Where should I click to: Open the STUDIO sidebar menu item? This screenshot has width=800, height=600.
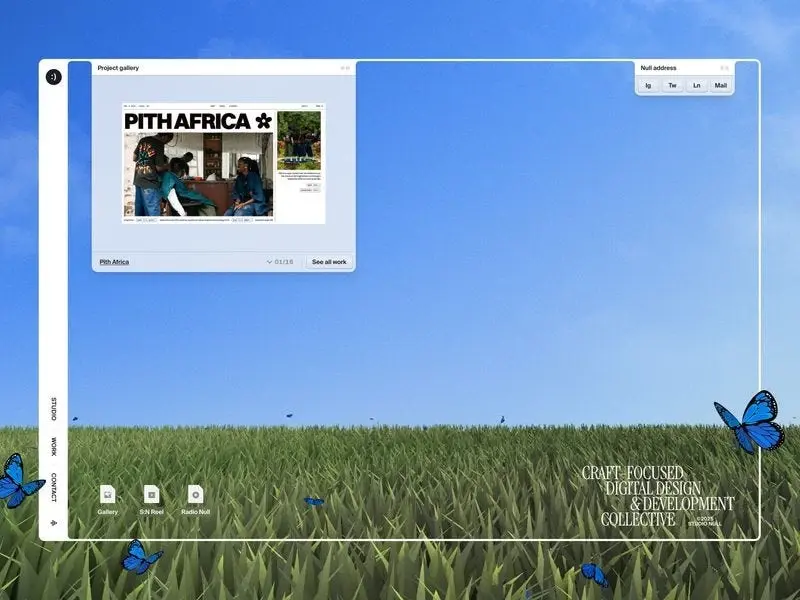pyautogui.click(x=54, y=409)
